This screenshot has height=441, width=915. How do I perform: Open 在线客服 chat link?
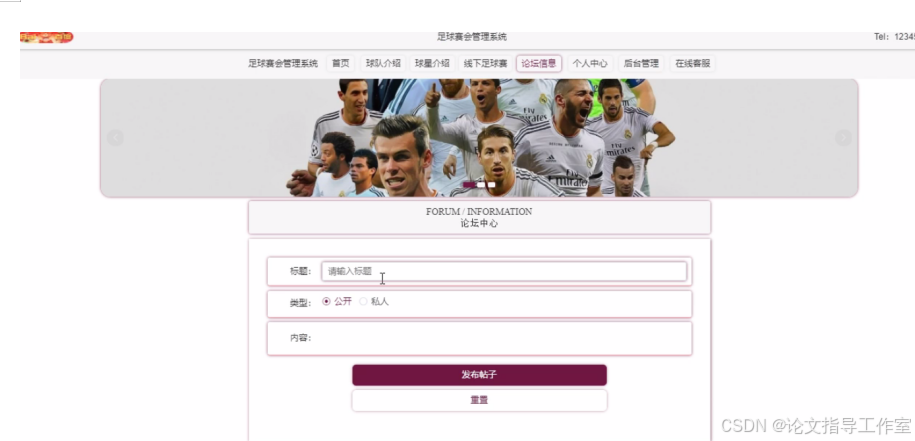click(693, 64)
